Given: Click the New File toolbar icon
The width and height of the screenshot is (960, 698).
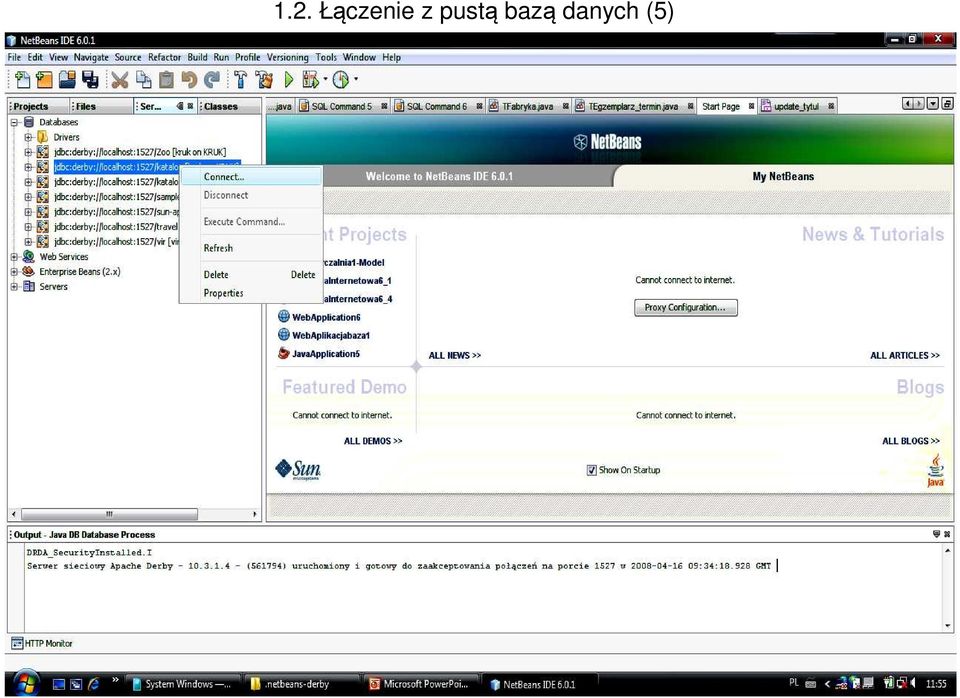Looking at the screenshot, I should [x=22, y=80].
